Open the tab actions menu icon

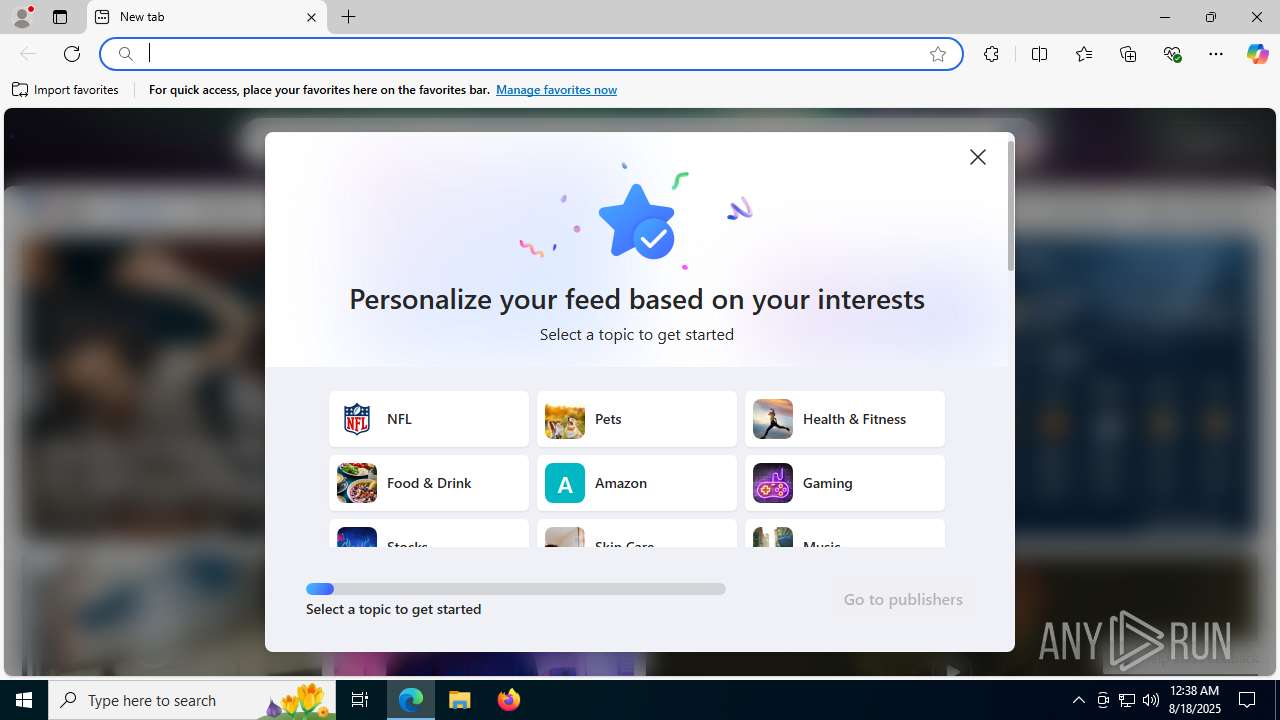(x=60, y=17)
